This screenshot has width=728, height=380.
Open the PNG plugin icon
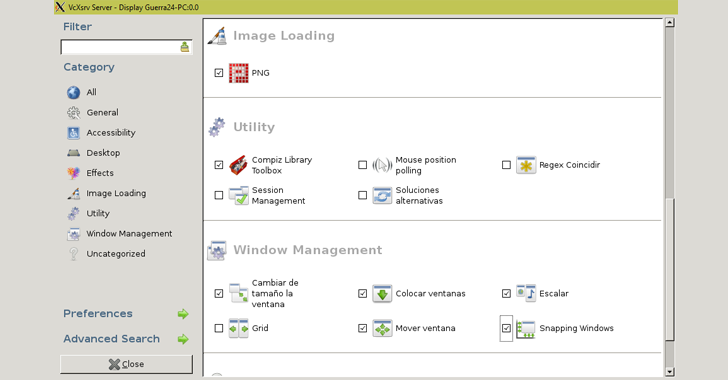(x=239, y=73)
